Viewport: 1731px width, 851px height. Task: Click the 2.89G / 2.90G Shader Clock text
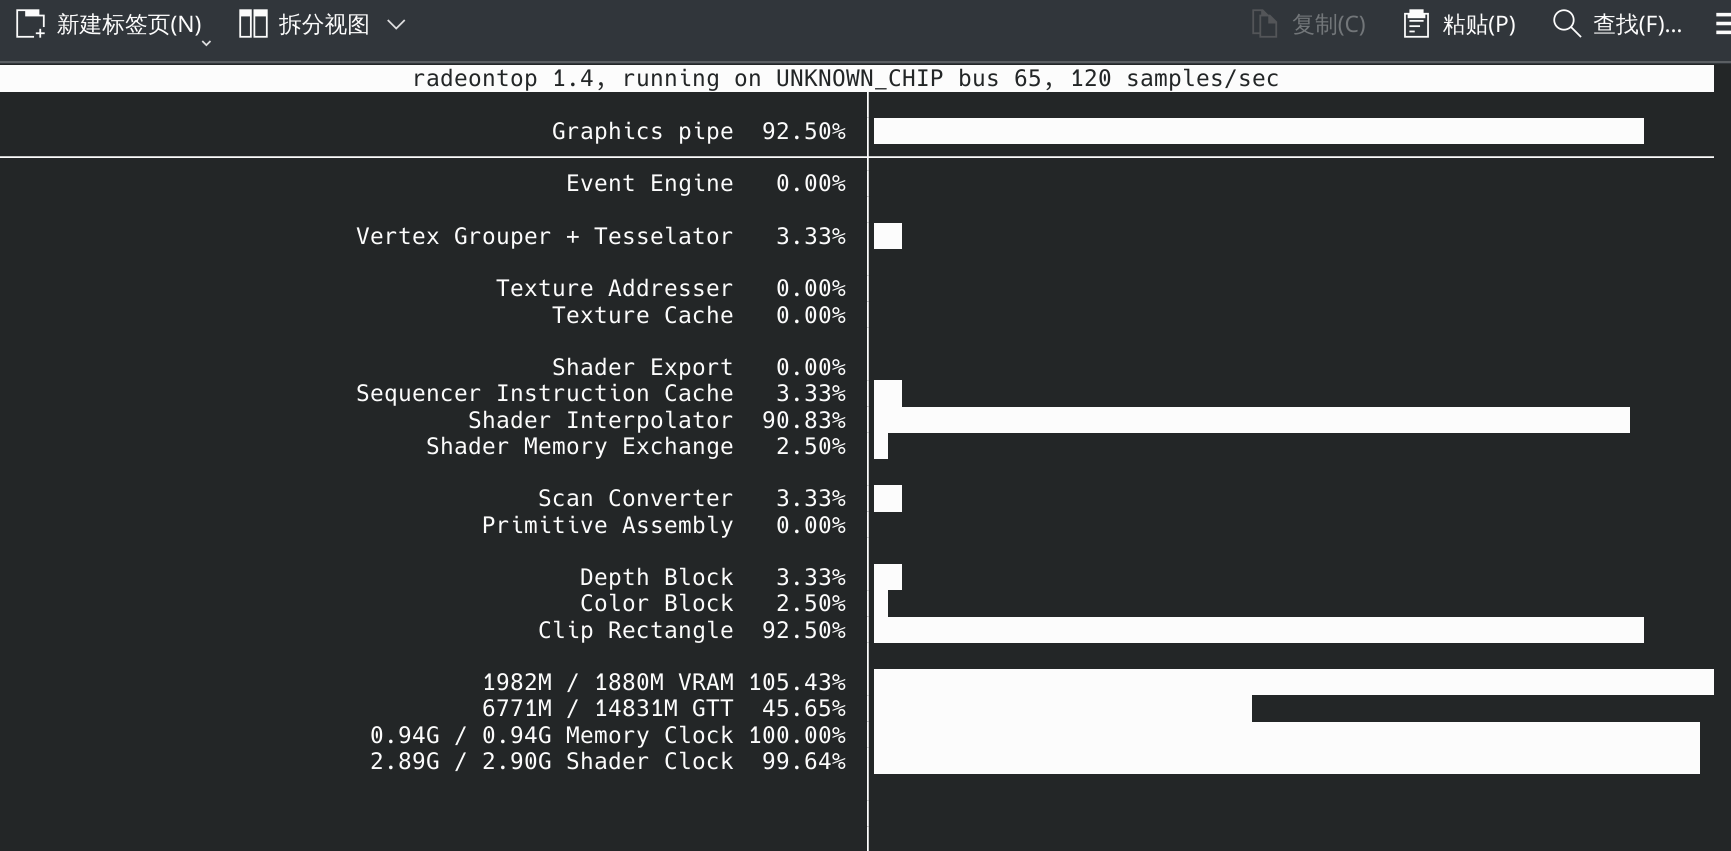coord(551,761)
